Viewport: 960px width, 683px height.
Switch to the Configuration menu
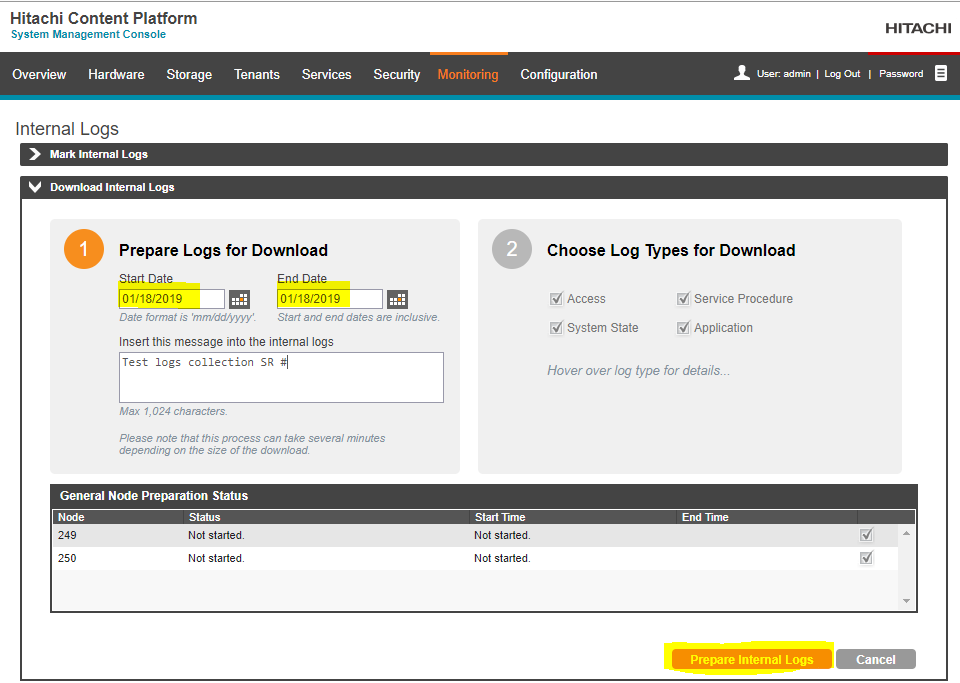(x=558, y=75)
